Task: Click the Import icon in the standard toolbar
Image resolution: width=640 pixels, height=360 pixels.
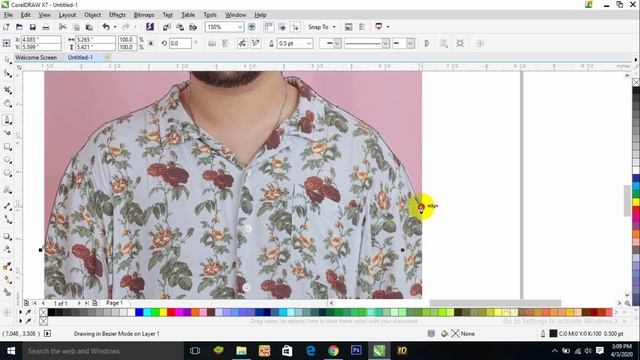Action: (167, 27)
